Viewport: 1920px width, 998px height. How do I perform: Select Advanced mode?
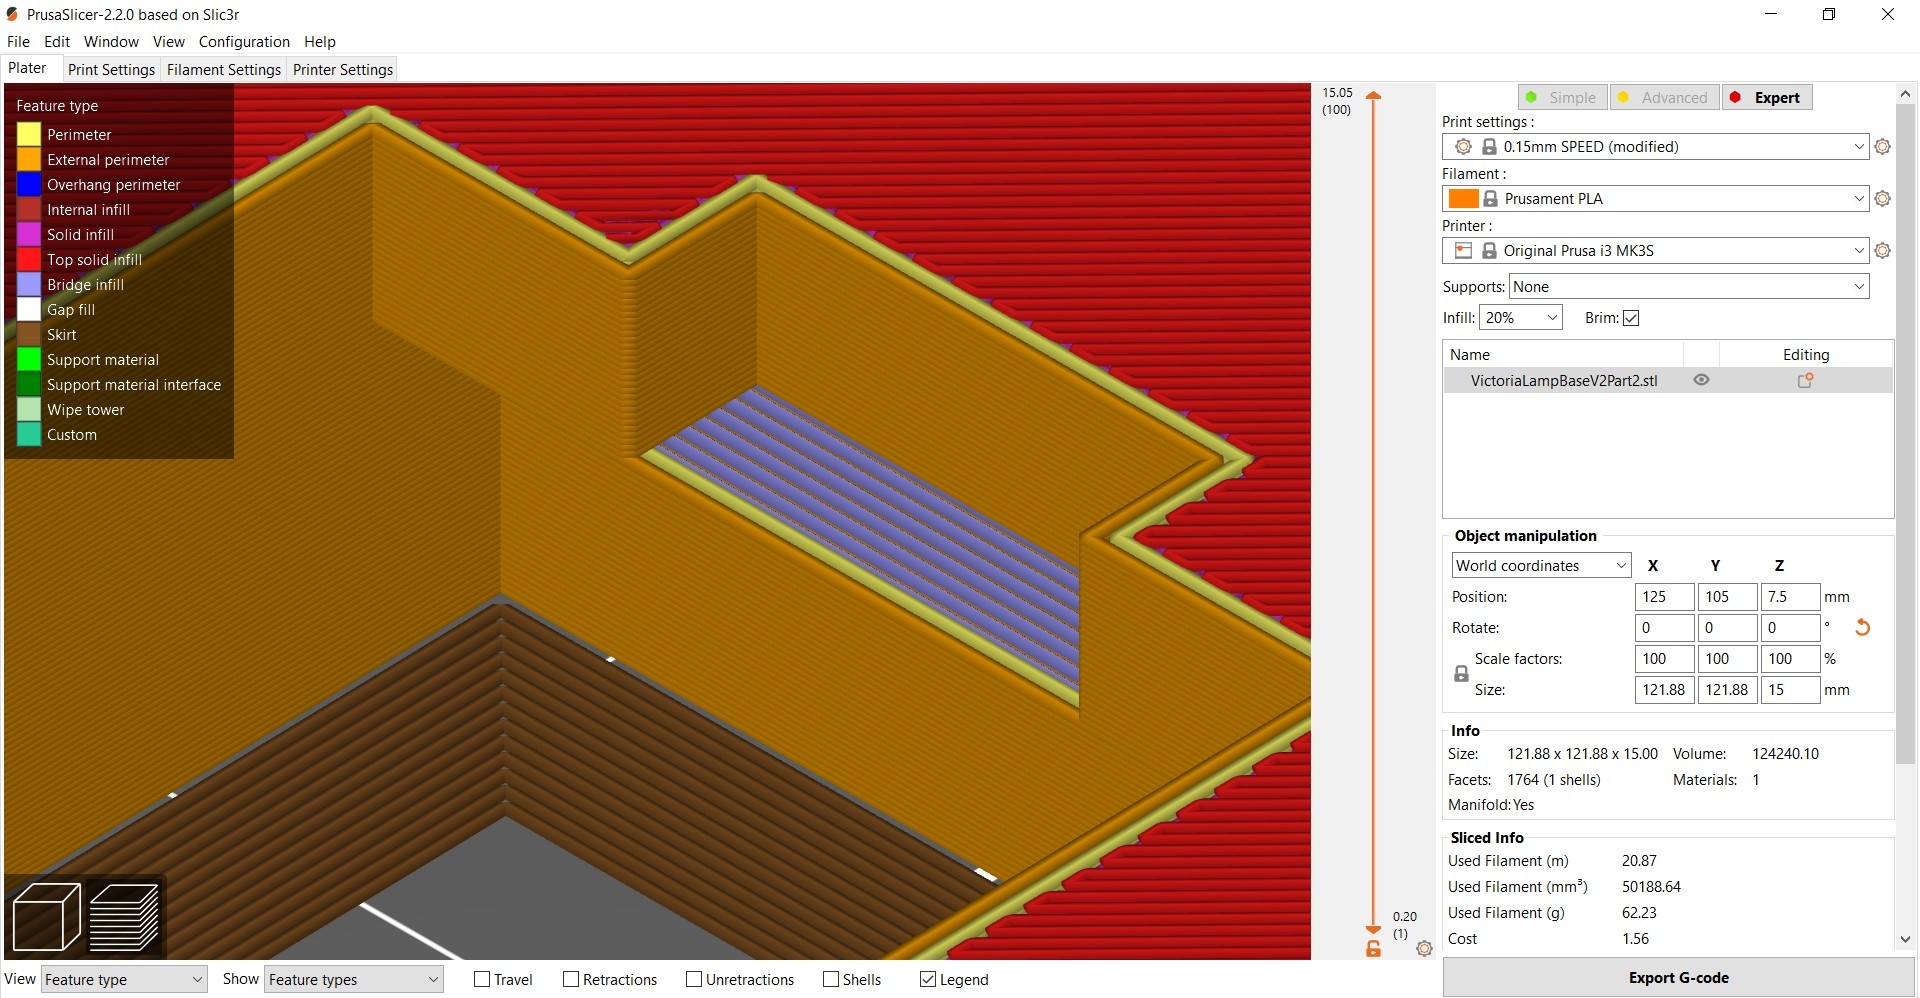tap(1664, 97)
